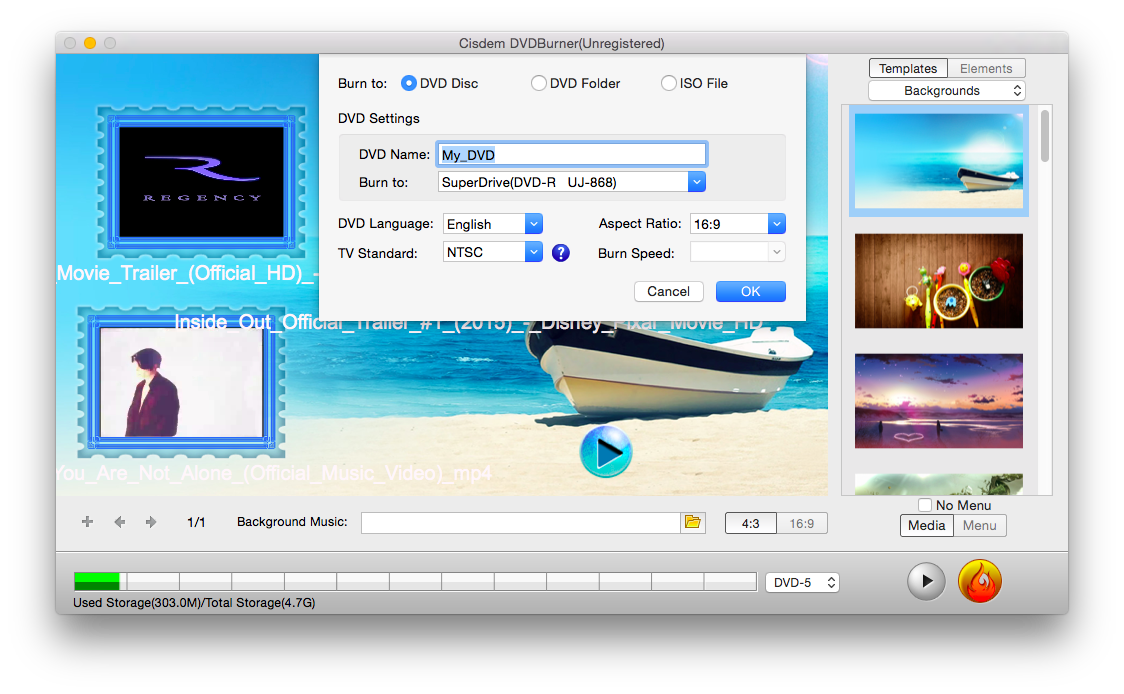Click the 'Movie_Trailer_(Official_HD)_' title text
Screen dimensions: 1124x694
click(x=186, y=273)
